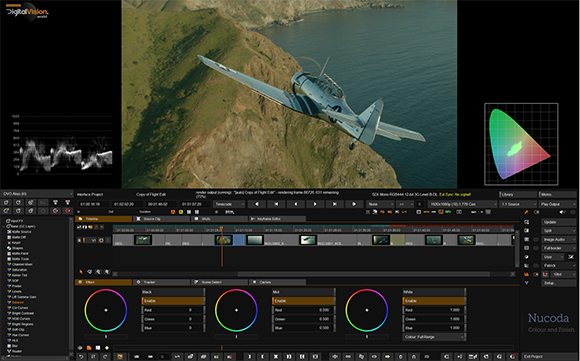The height and width of the screenshot is (361, 580).
Task: Open the Keyframe Editor tab
Action: [277, 219]
